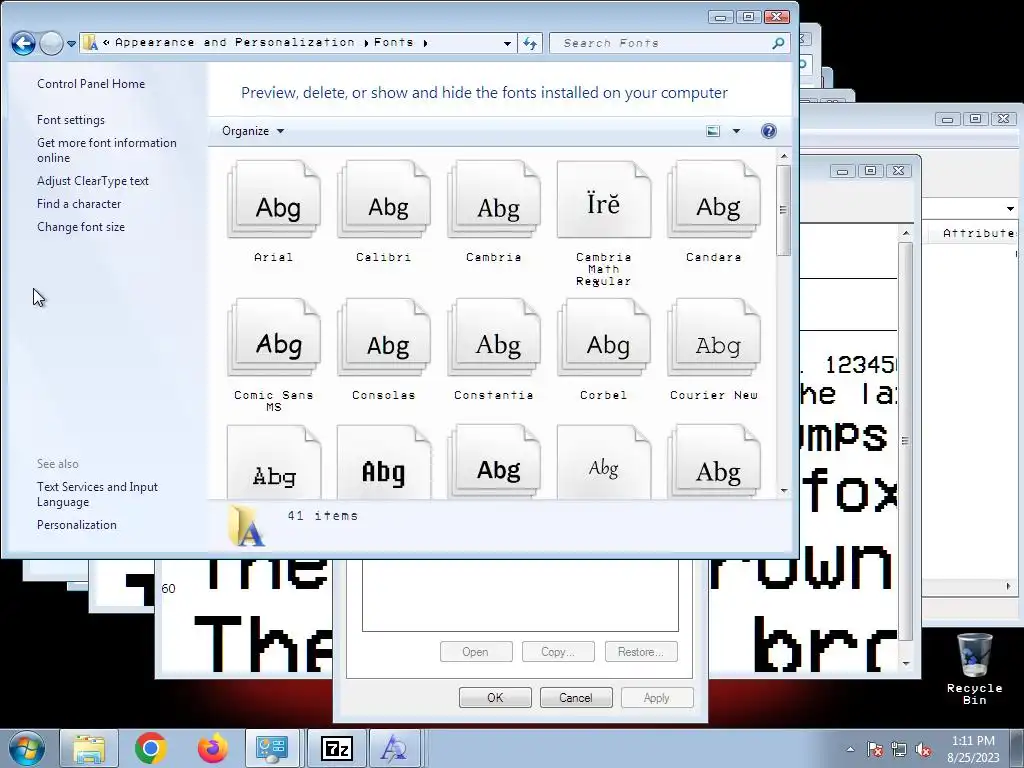The height and width of the screenshot is (768, 1024).
Task: Open Text Services and Input Language
Action: point(97,494)
